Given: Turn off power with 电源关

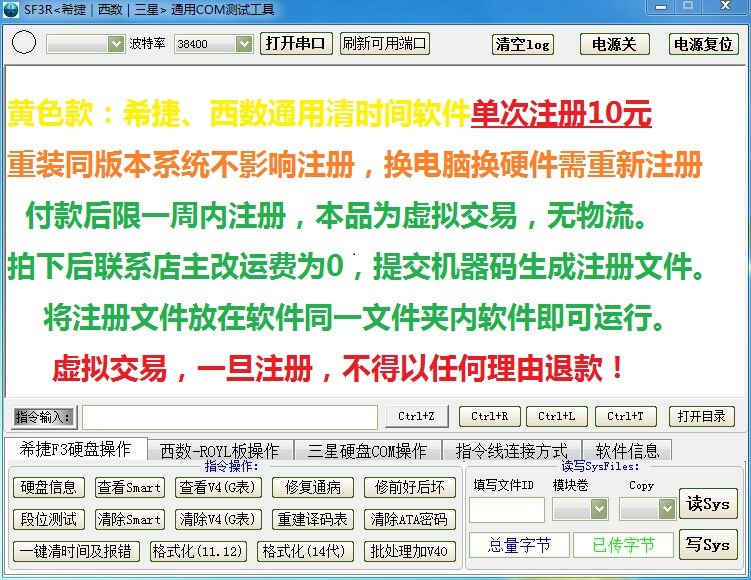Looking at the screenshot, I should pyautogui.click(x=614, y=44).
